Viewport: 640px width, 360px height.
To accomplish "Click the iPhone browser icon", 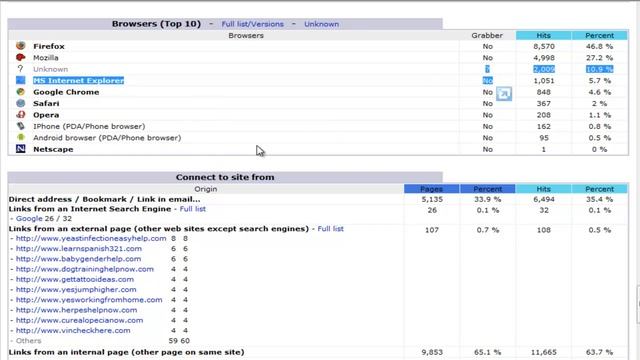I will [20, 126].
